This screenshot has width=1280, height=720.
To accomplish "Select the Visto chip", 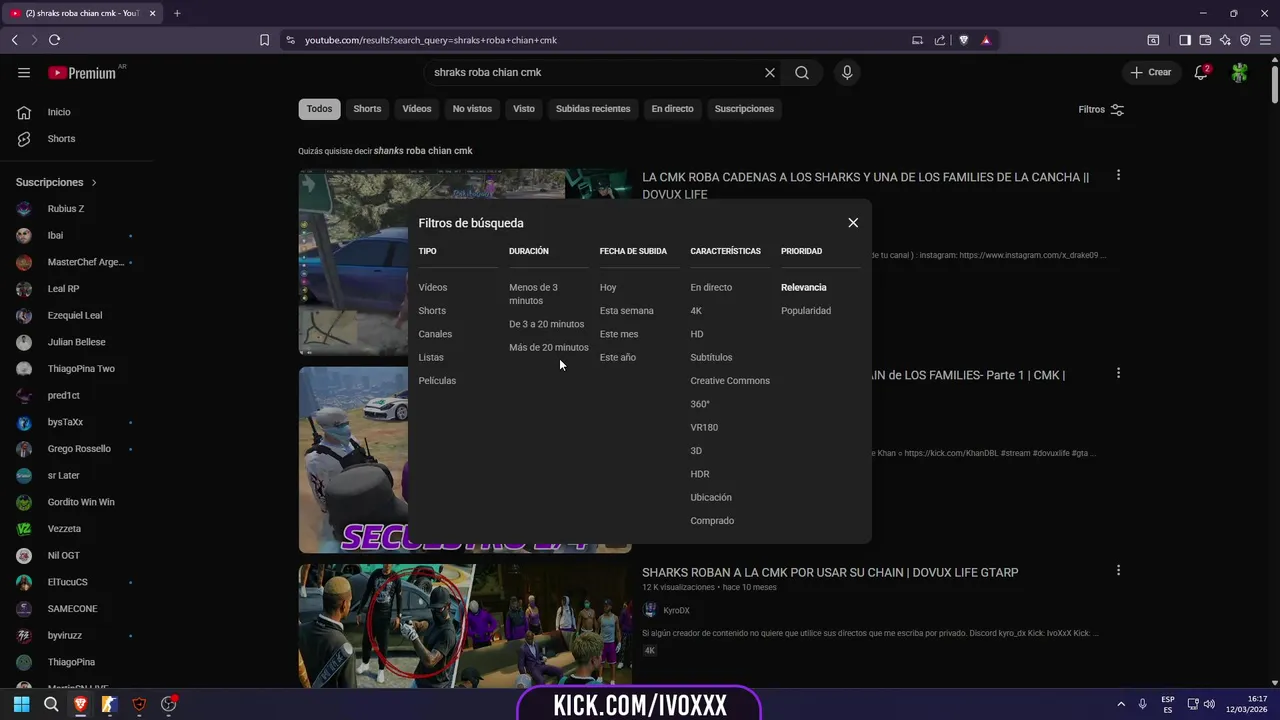I will tap(524, 109).
